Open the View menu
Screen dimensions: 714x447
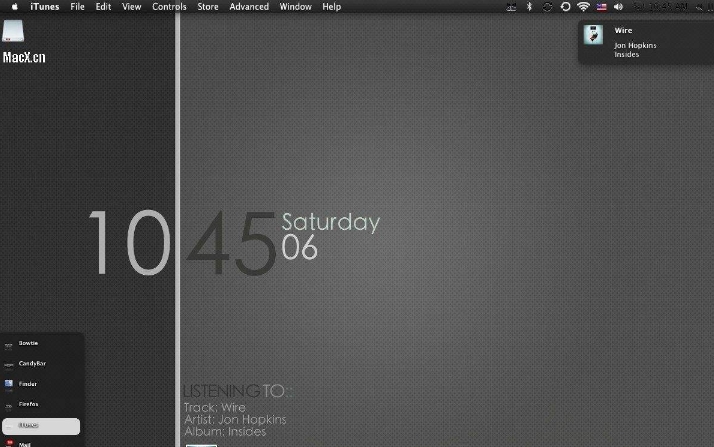point(132,7)
